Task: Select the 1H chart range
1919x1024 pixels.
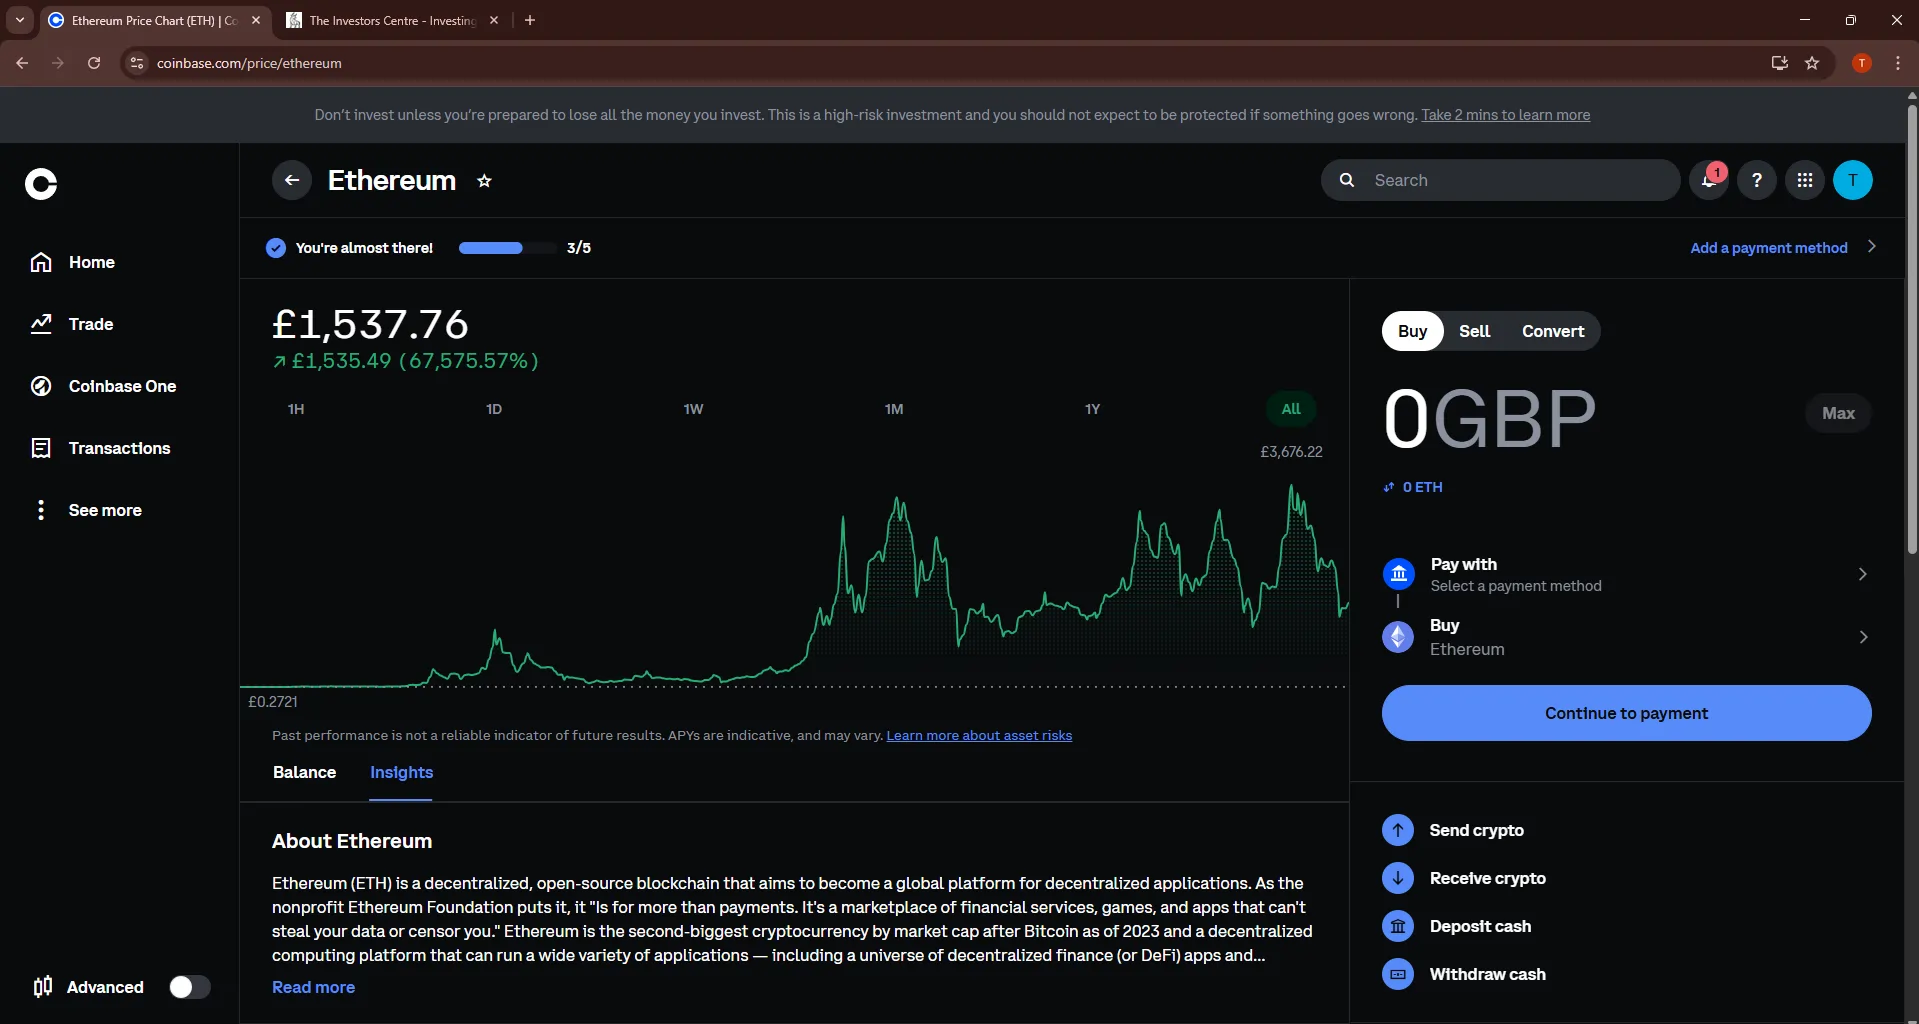Action: click(296, 409)
